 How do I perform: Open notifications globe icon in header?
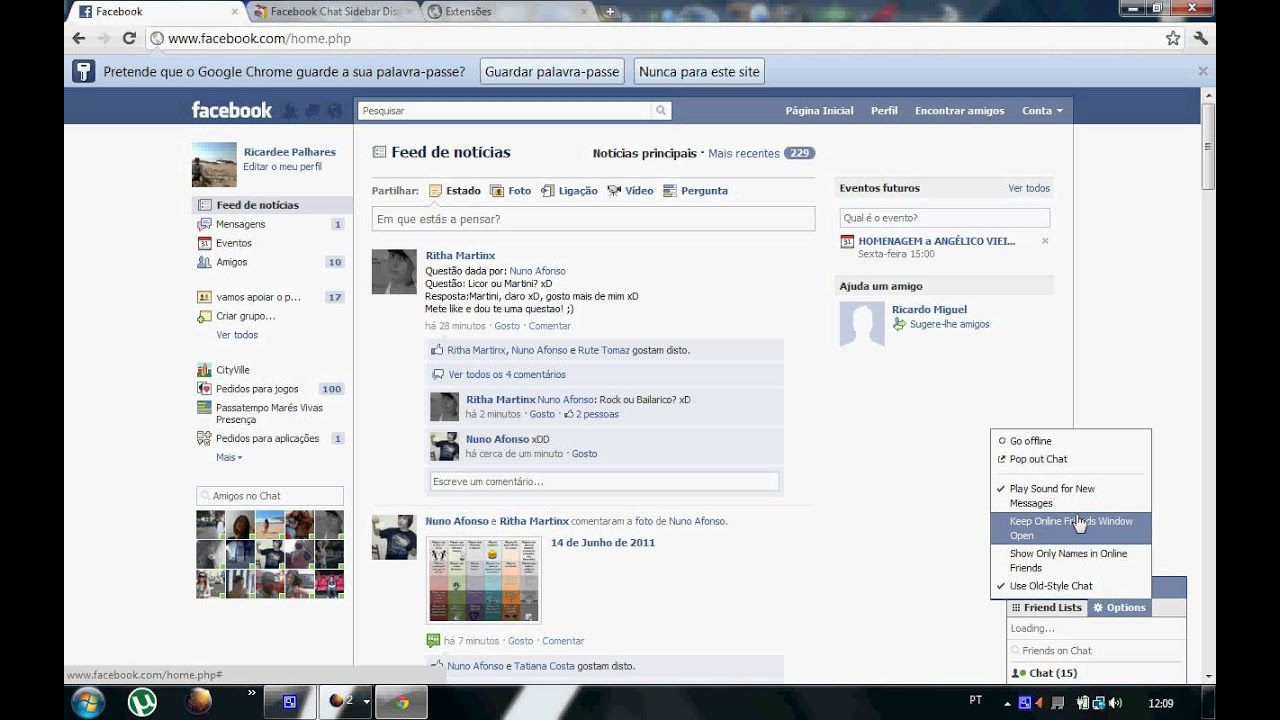(x=335, y=111)
